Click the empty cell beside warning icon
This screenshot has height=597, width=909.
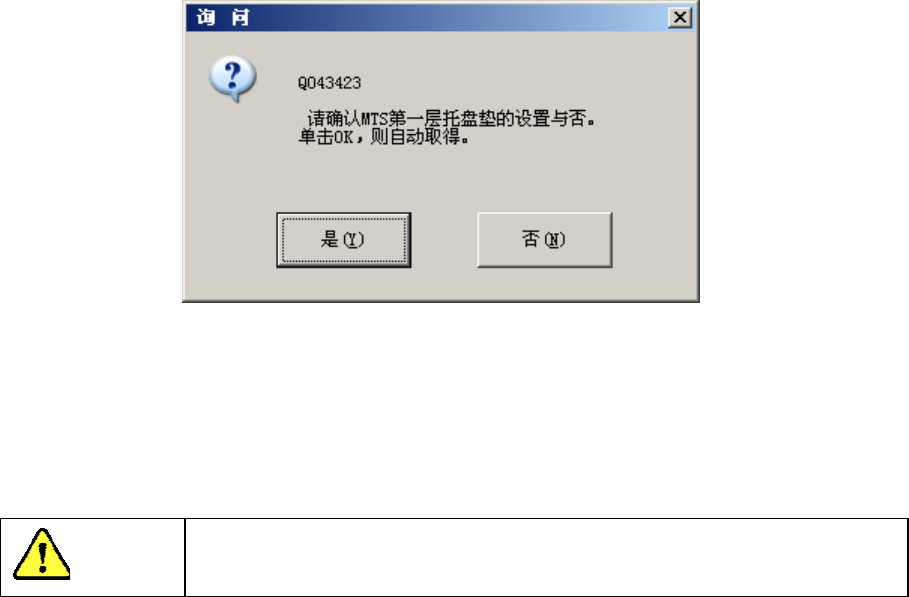pyautogui.click(x=546, y=557)
